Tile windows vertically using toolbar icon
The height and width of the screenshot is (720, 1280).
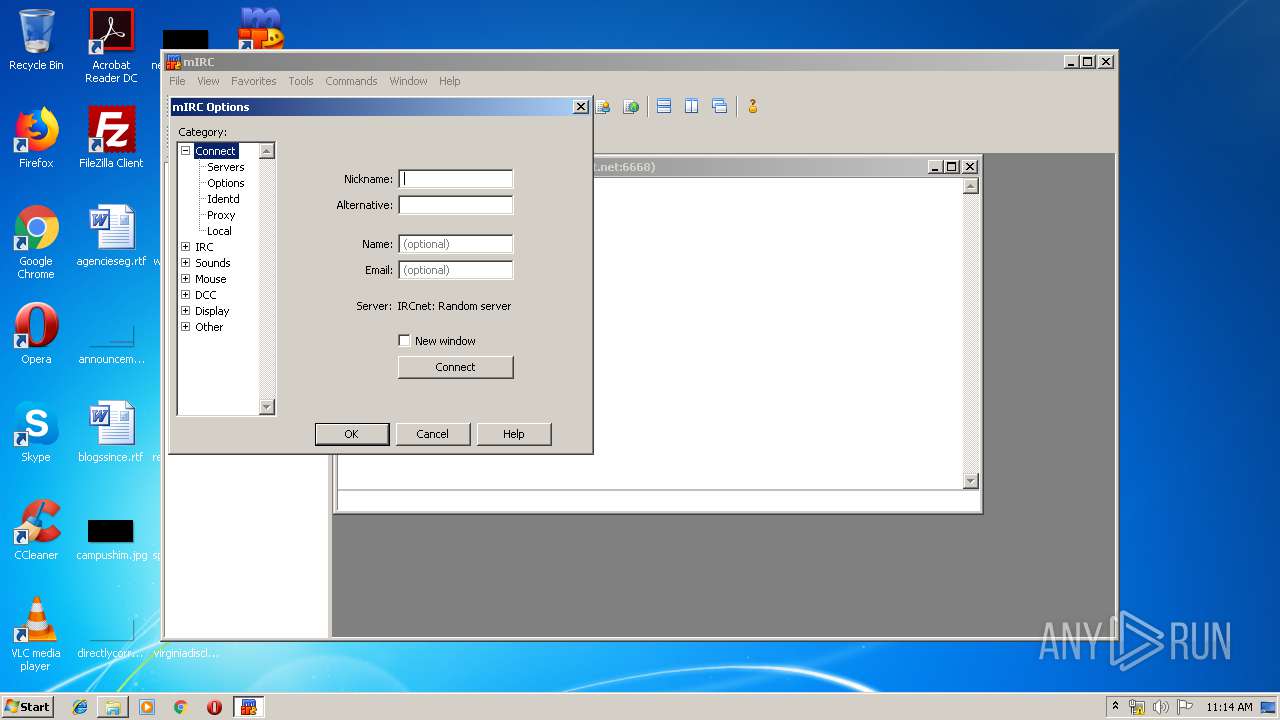692,106
